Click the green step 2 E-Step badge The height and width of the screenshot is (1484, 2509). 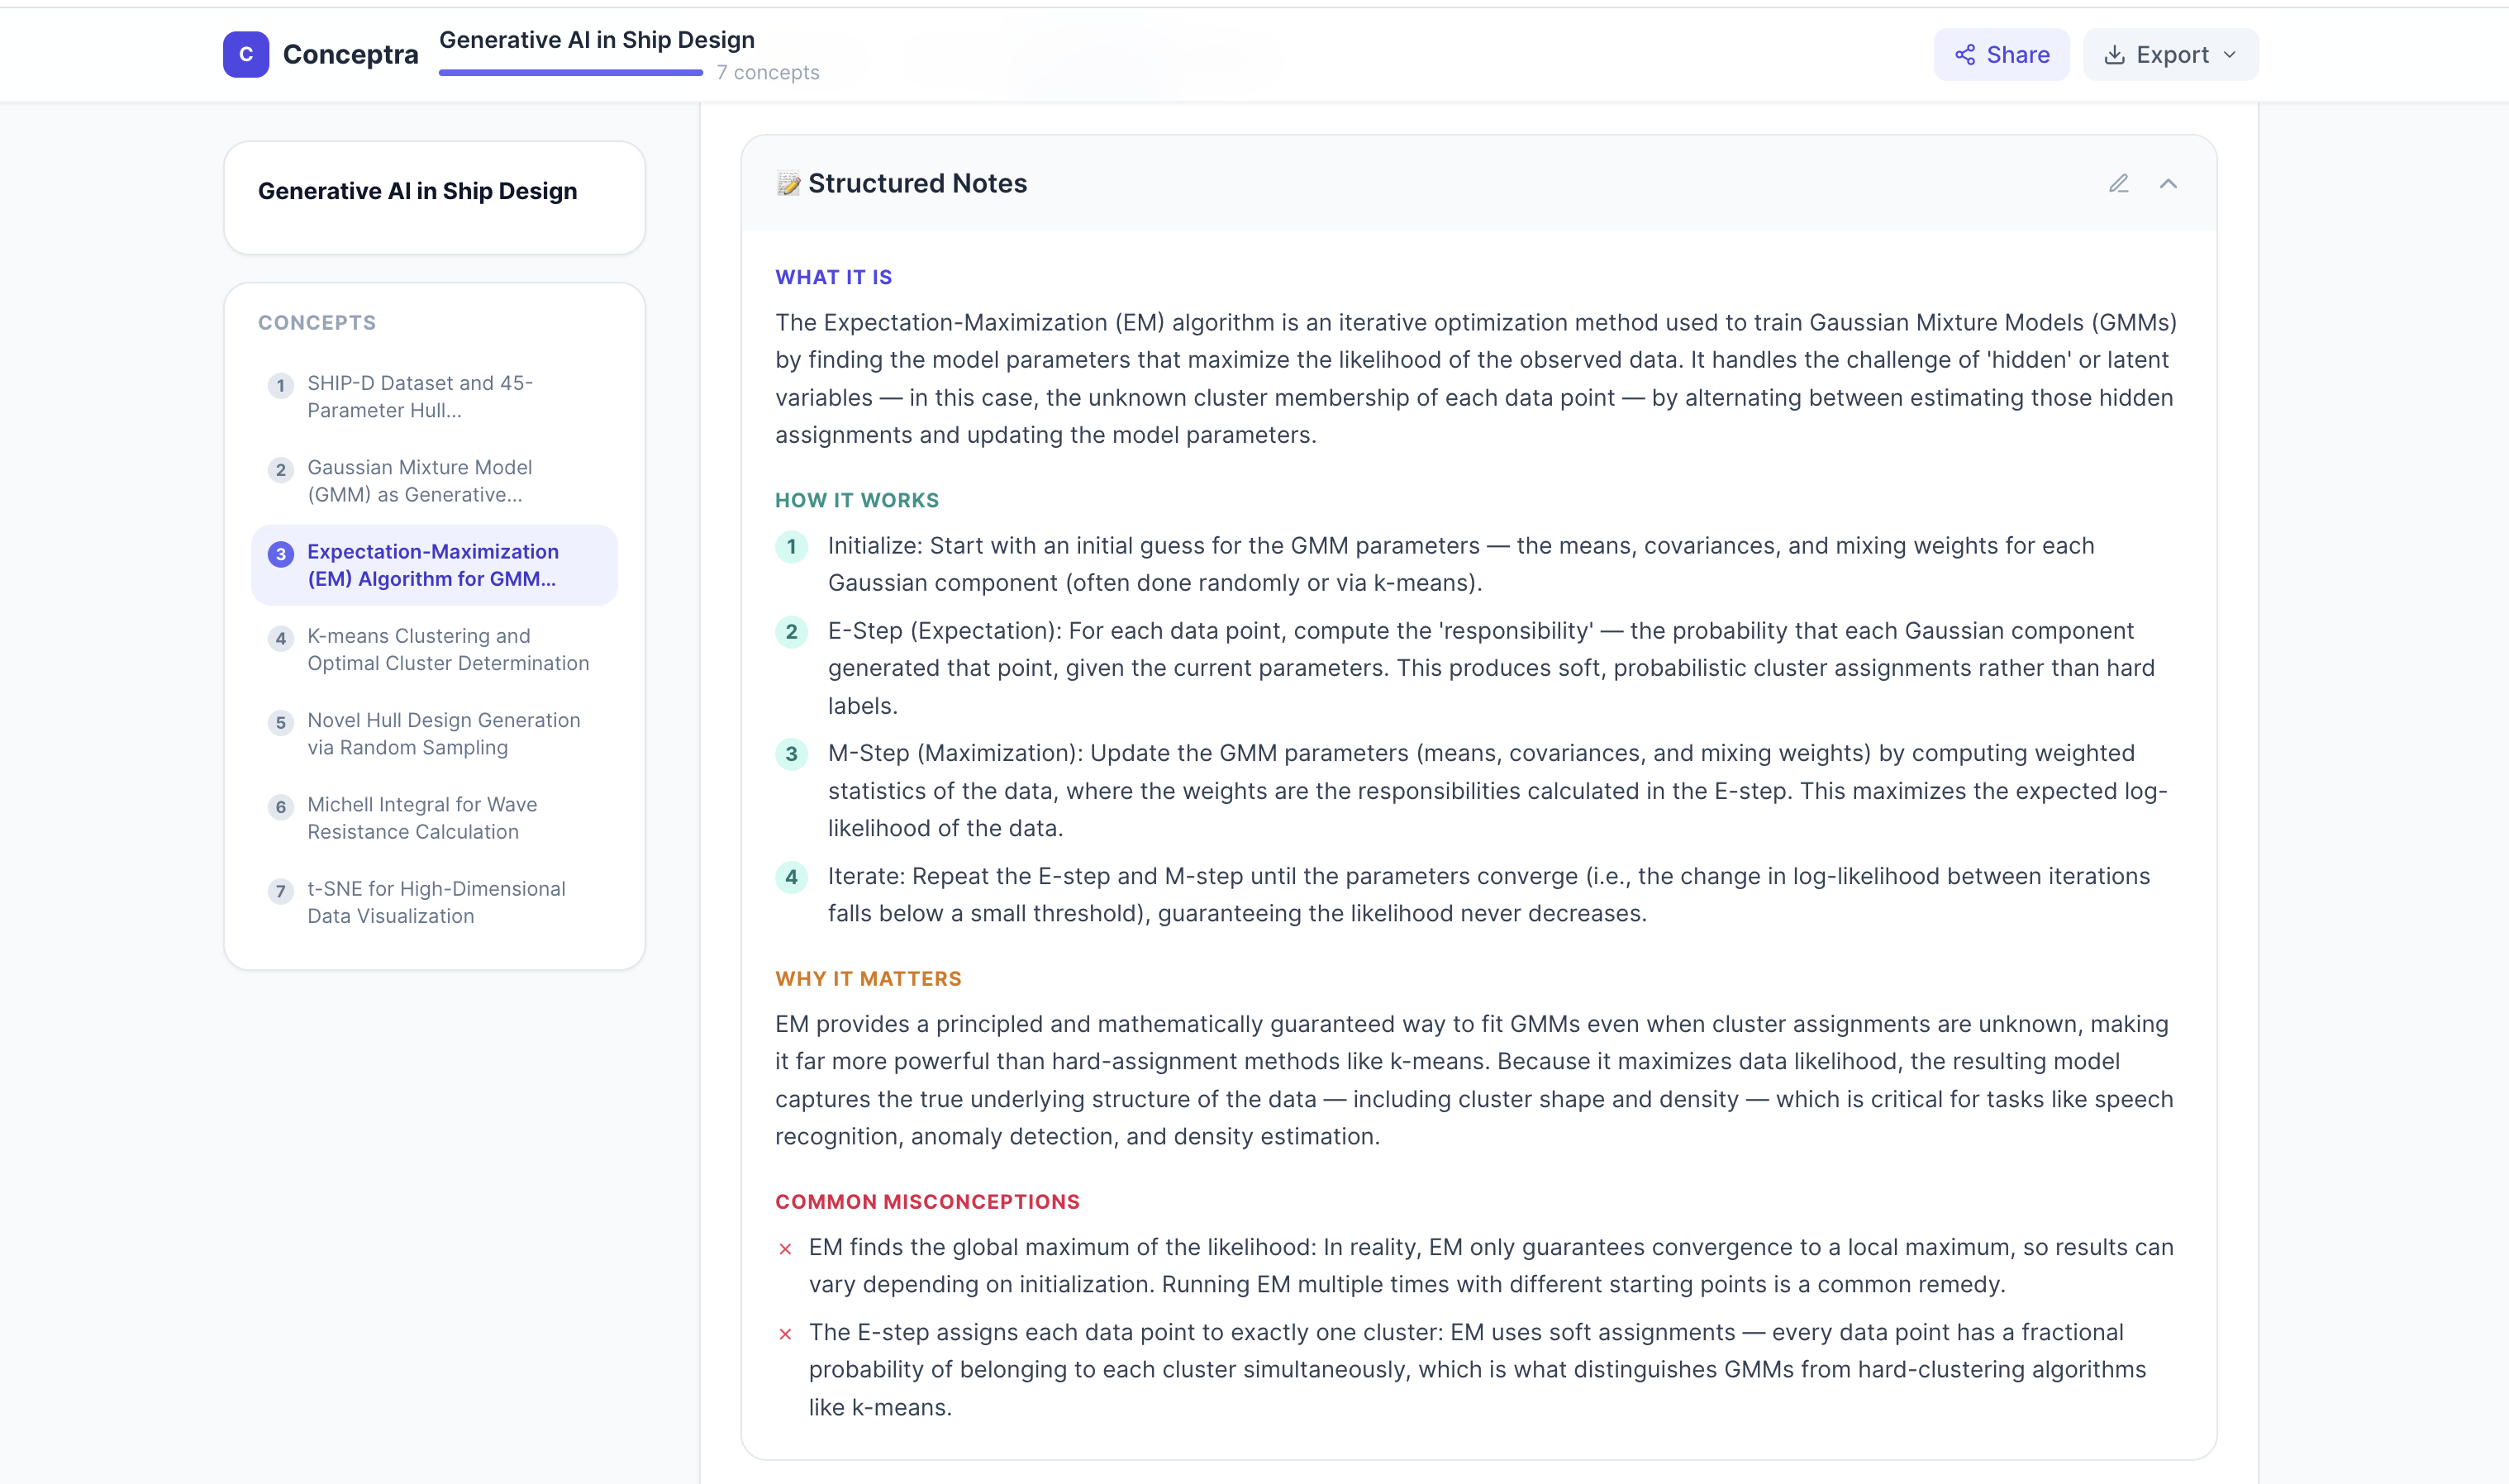[x=791, y=632]
